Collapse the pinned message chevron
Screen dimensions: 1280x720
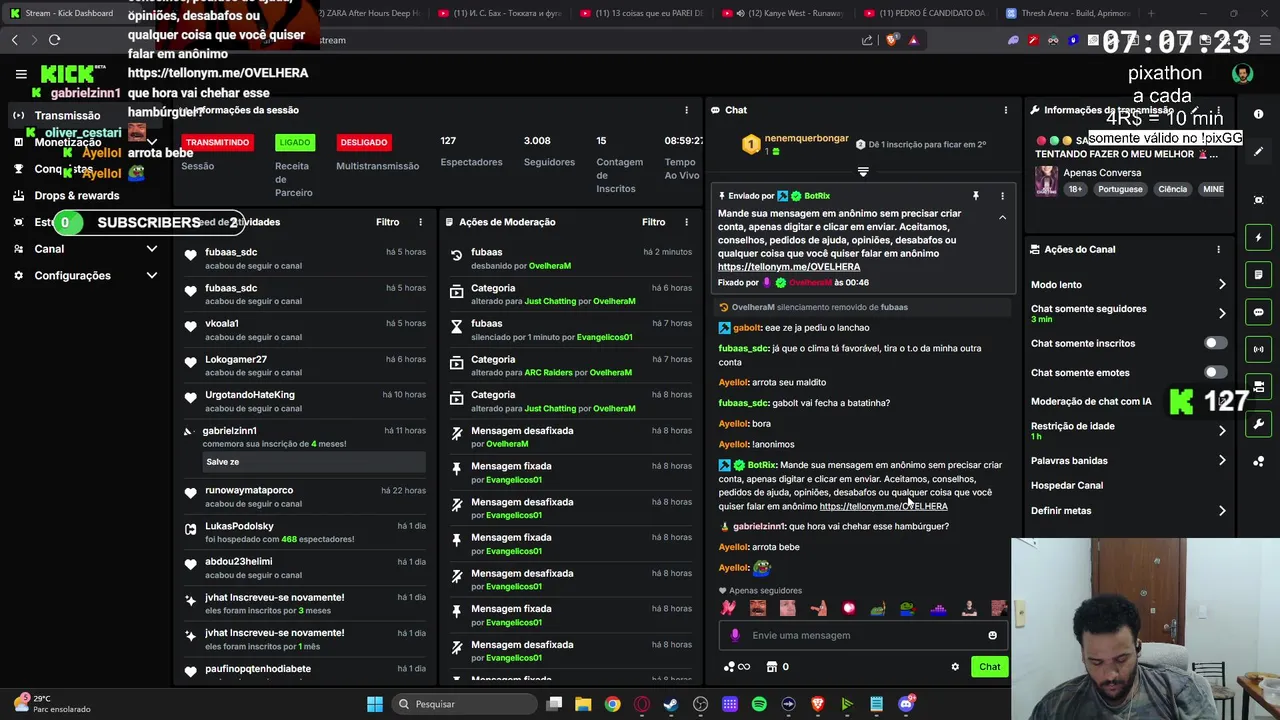pos(1002,217)
